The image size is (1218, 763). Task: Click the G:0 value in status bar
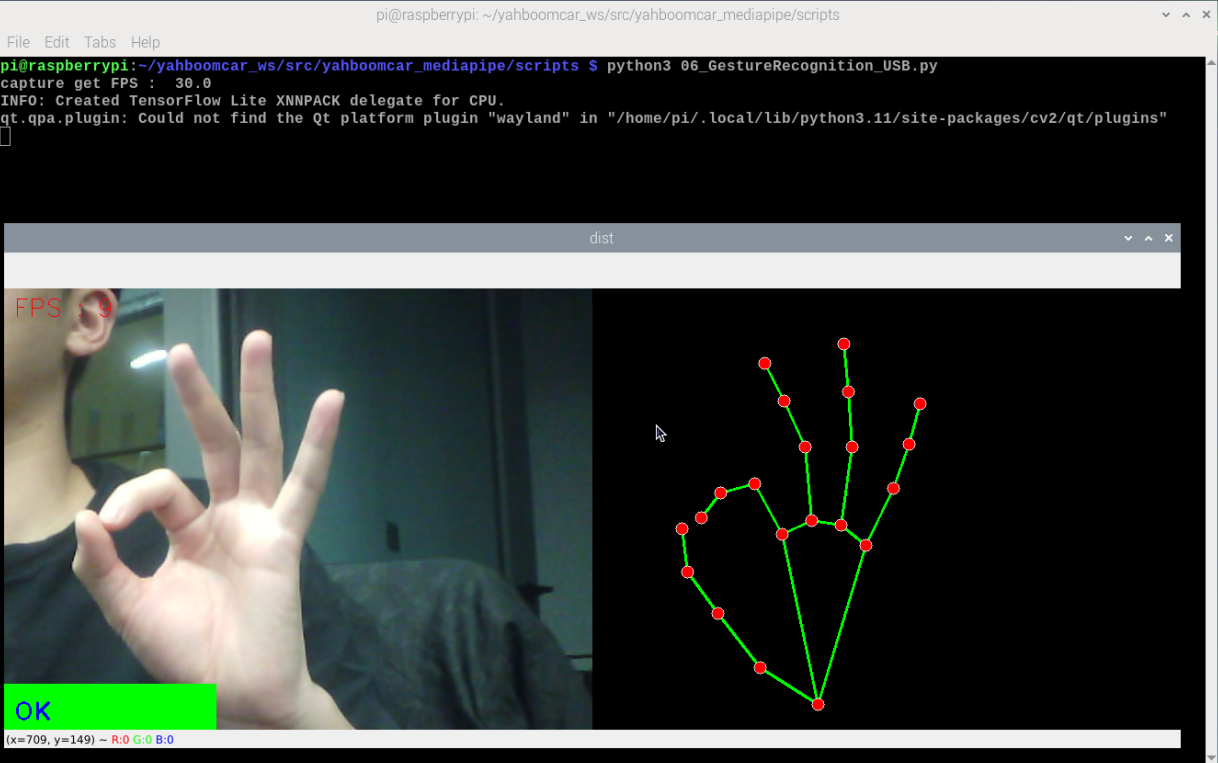(142, 740)
